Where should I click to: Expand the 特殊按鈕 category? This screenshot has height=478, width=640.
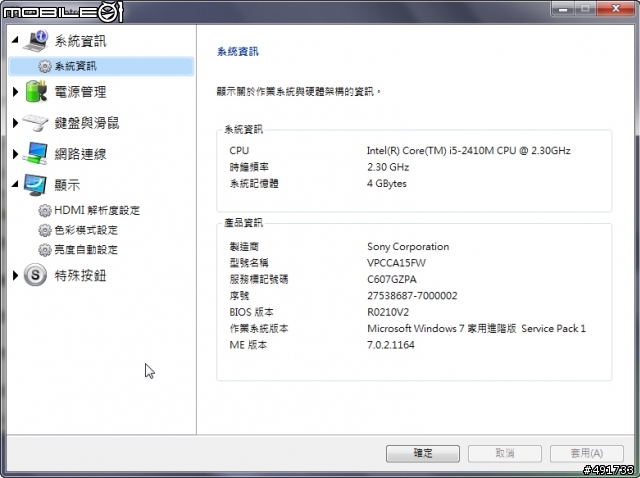[x=16, y=276]
